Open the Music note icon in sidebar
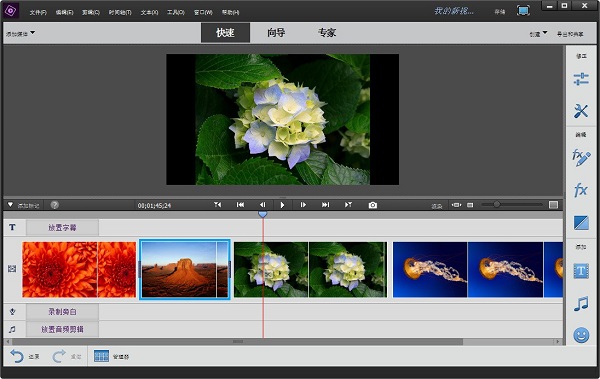Screen dimensions: 600x379 (581, 304)
